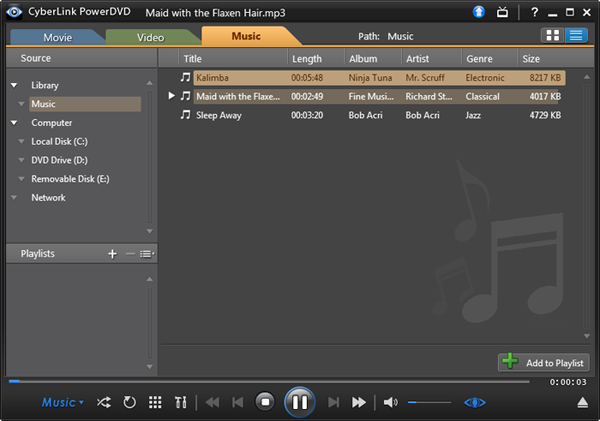The image size is (600, 421).
Task: Sort tracks by Length column
Action: point(316,59)
